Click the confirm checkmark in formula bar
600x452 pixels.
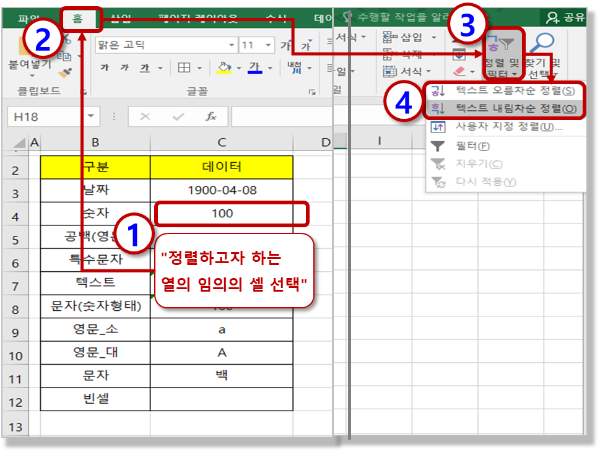pyautogui.click(x=178, y=116)
